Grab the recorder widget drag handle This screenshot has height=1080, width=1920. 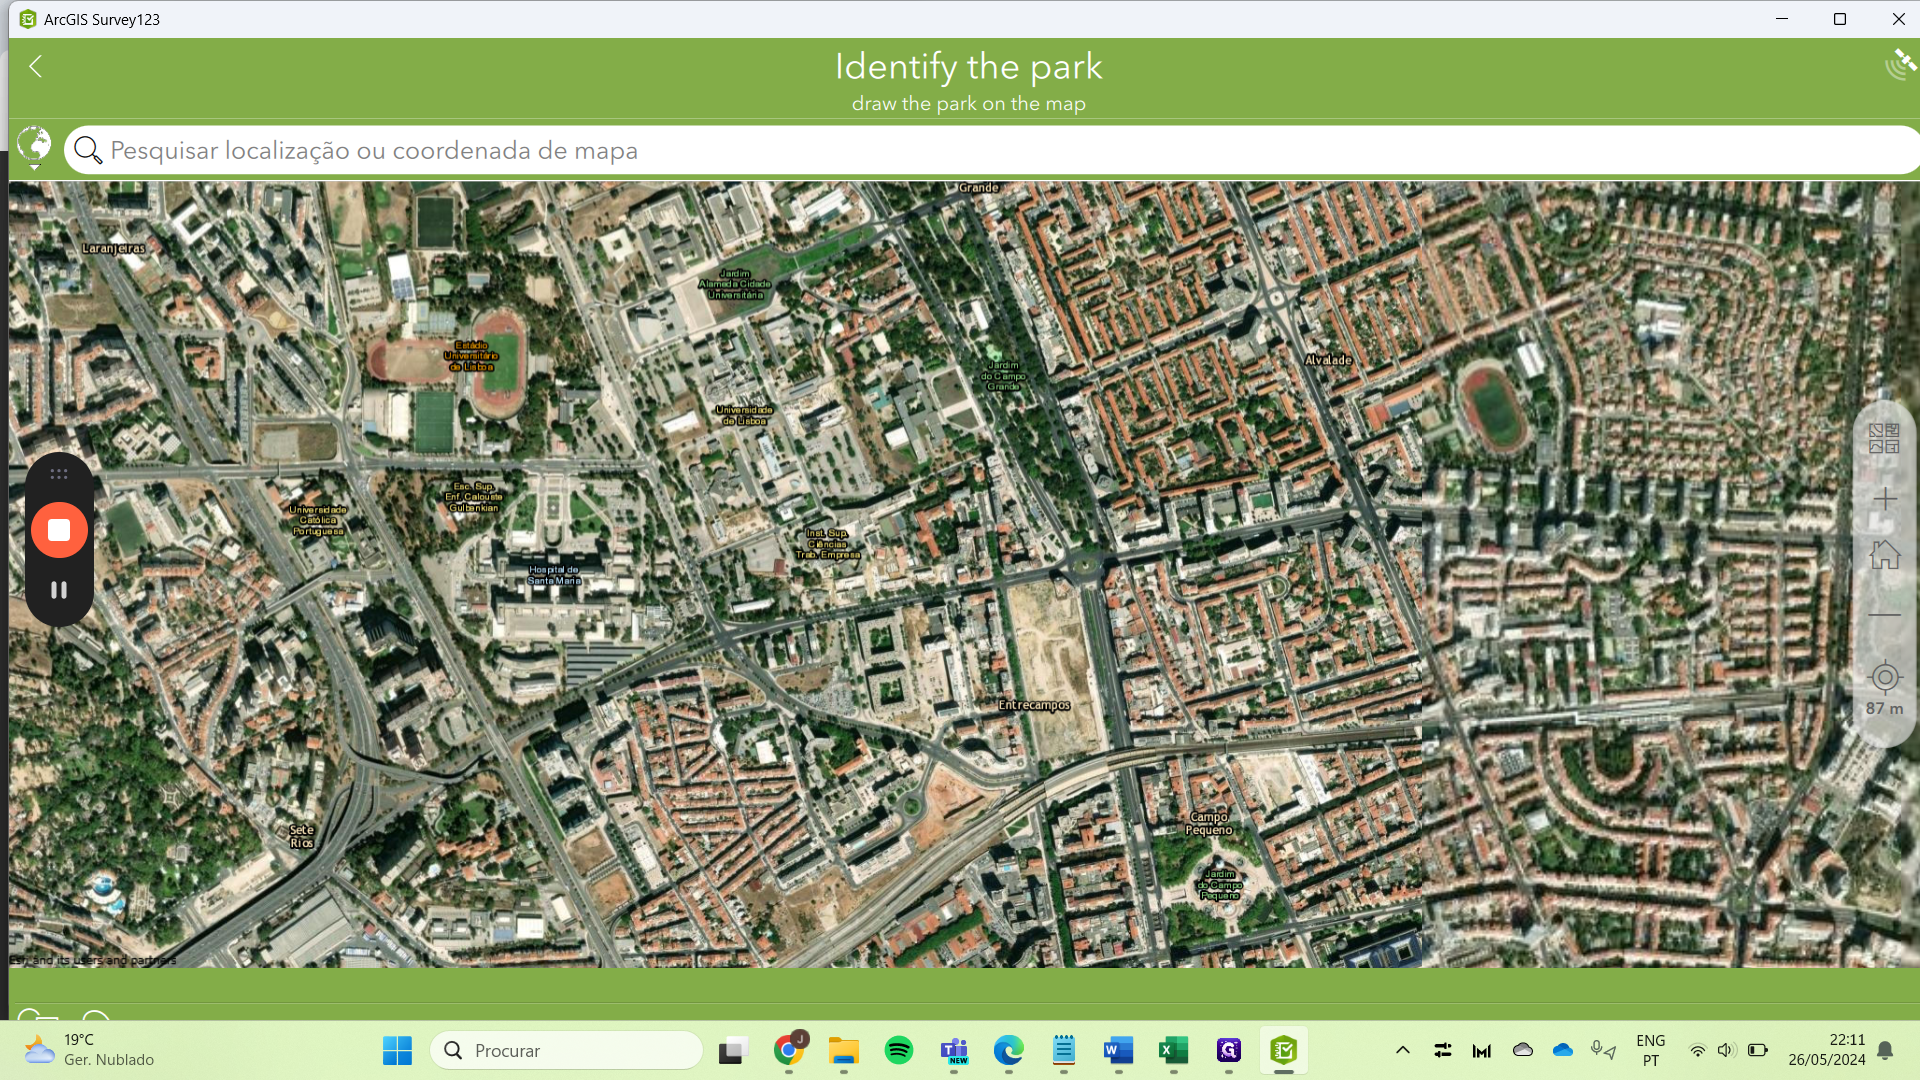(x=59, y=474)
